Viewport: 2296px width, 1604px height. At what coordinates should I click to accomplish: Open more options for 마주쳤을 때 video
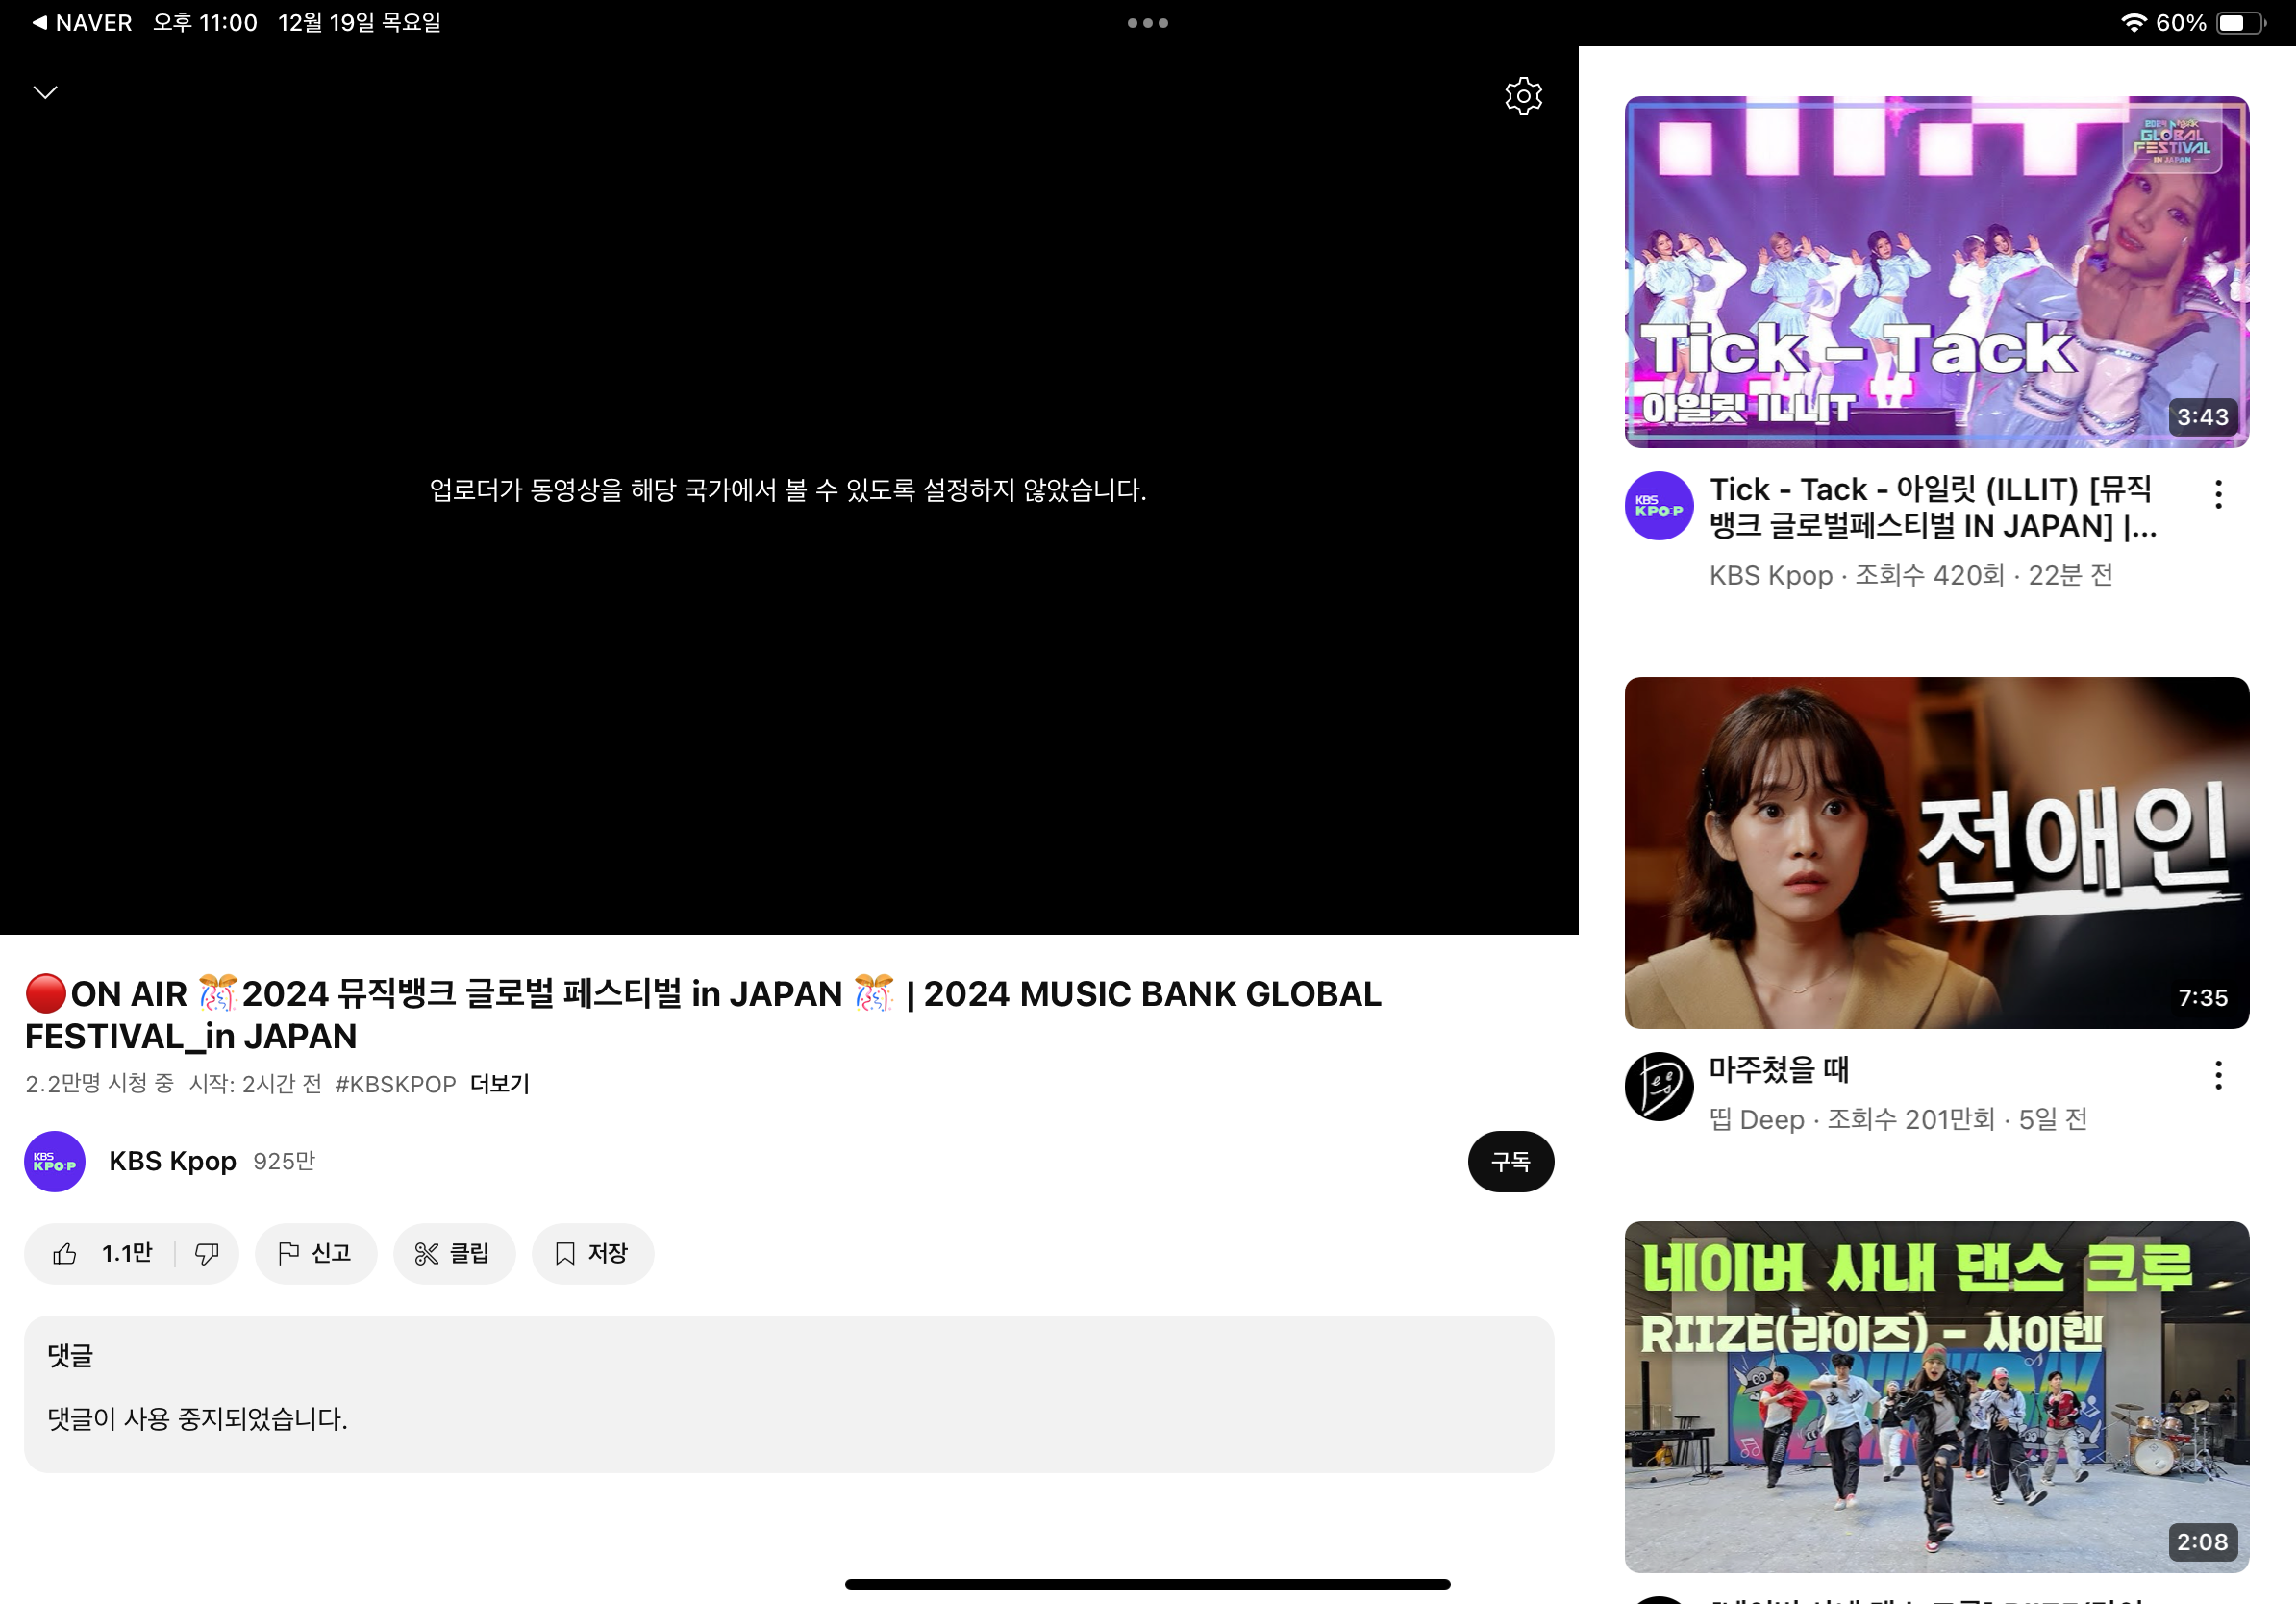coord(2218,1075)
